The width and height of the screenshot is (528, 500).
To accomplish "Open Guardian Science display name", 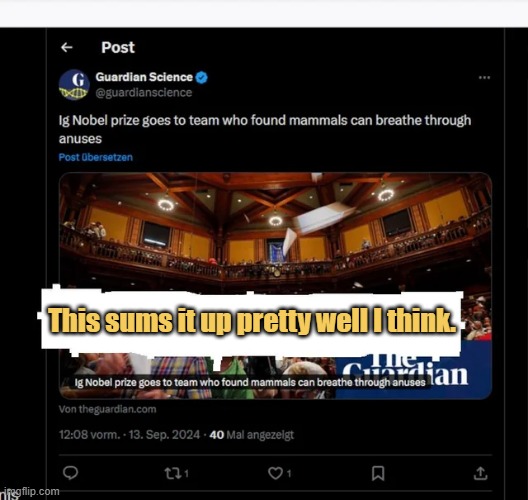I will tap(144, 77).
